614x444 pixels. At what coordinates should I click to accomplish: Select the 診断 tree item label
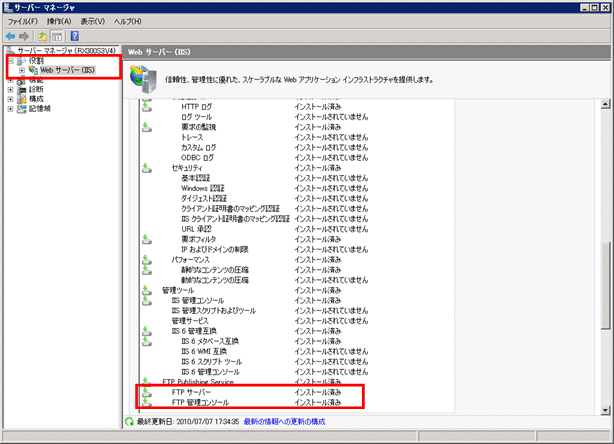tap(36, 89)
